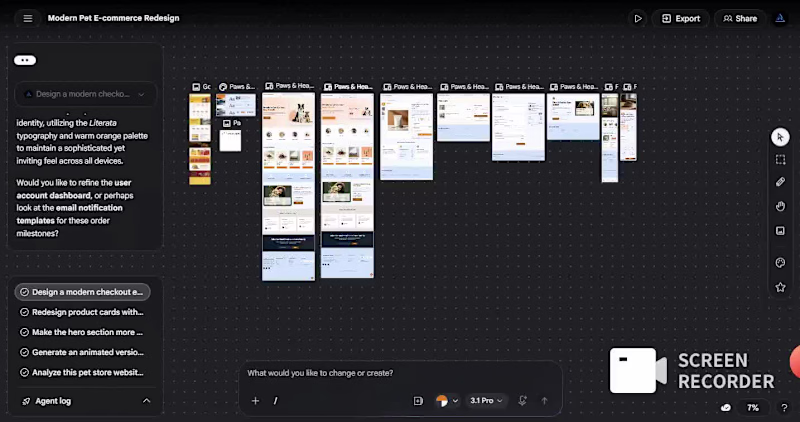
Task: Select the 'Generate an animated versio...' task
Action: [82, 352]
